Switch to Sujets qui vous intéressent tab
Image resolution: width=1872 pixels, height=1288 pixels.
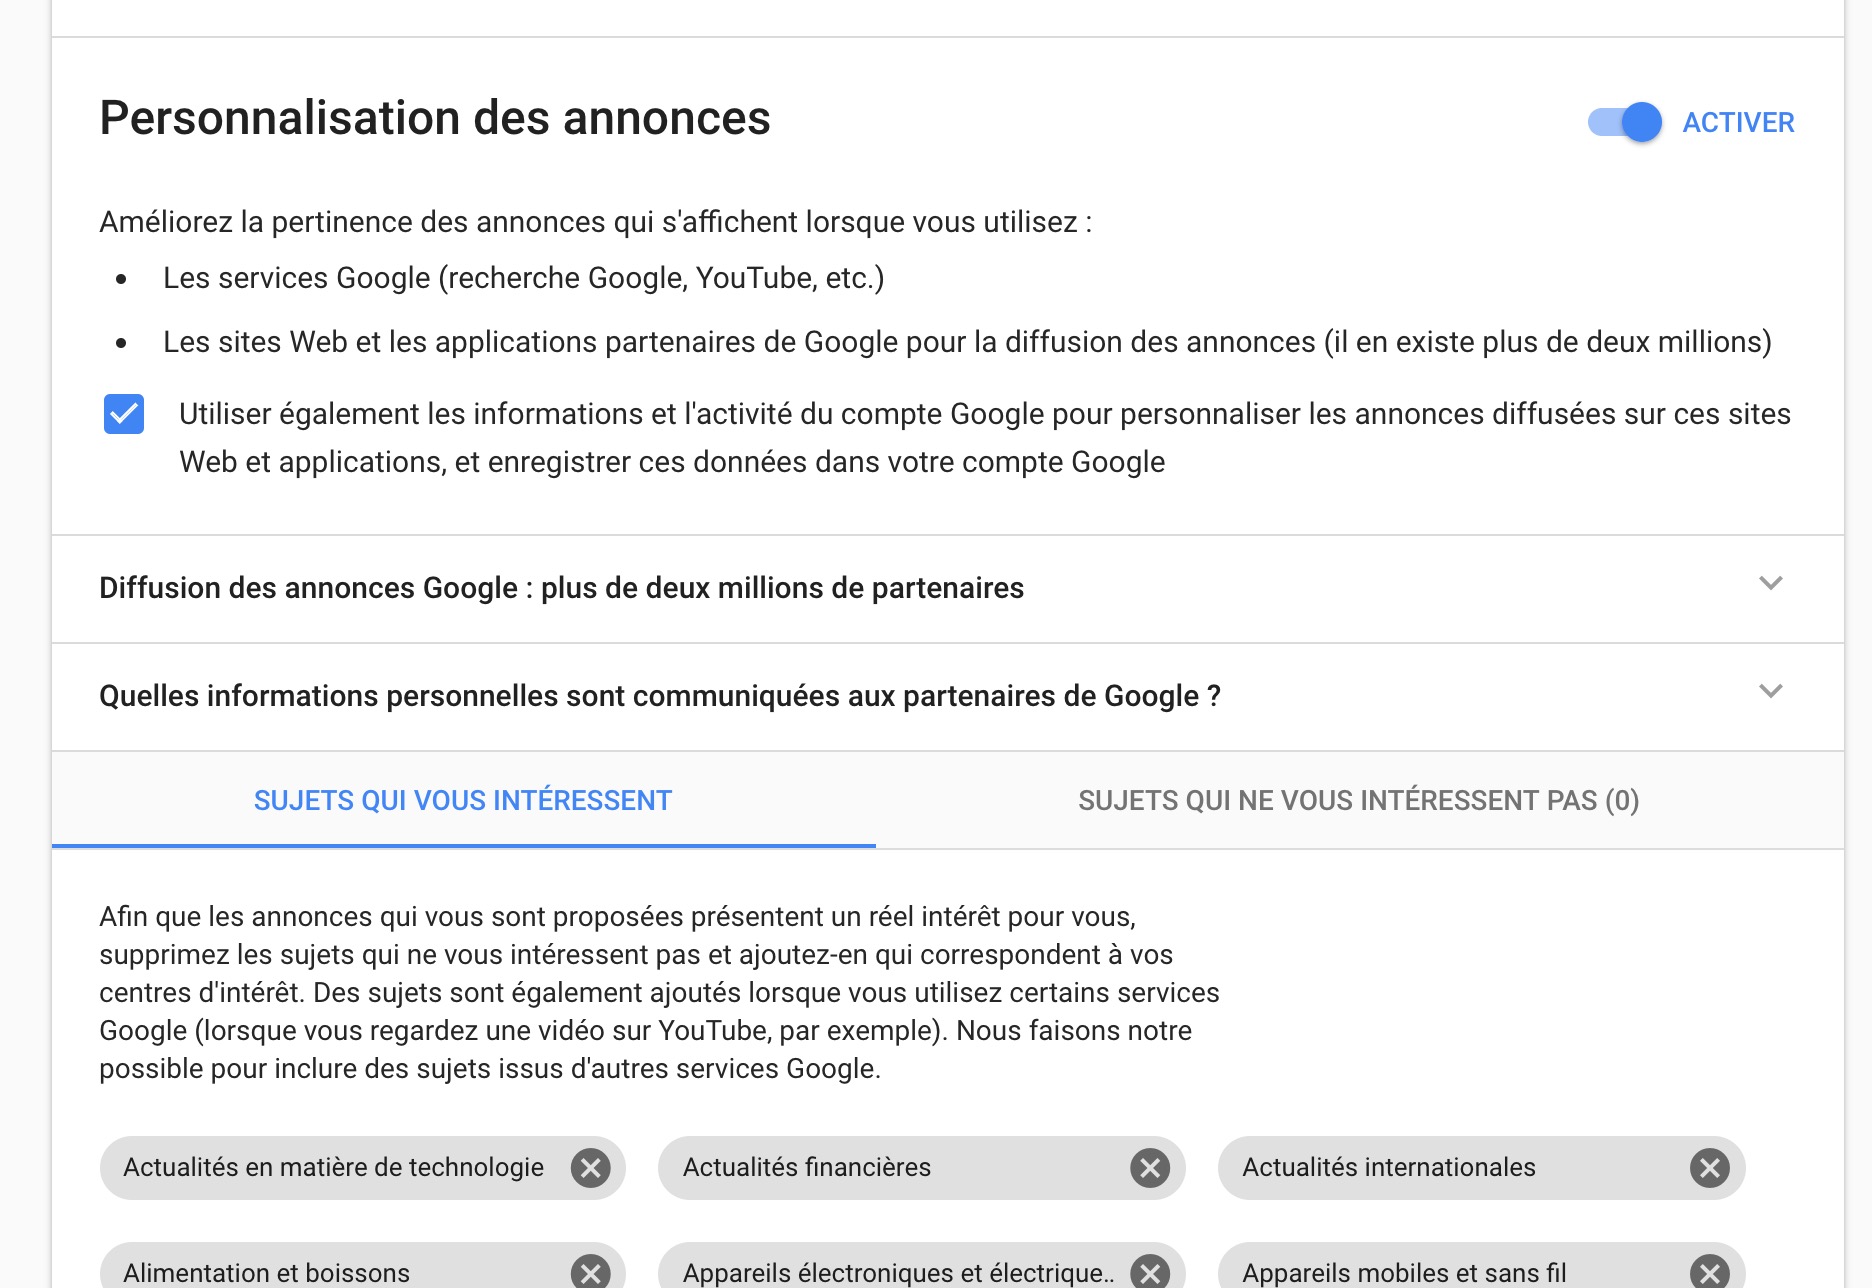click(463, 801)
